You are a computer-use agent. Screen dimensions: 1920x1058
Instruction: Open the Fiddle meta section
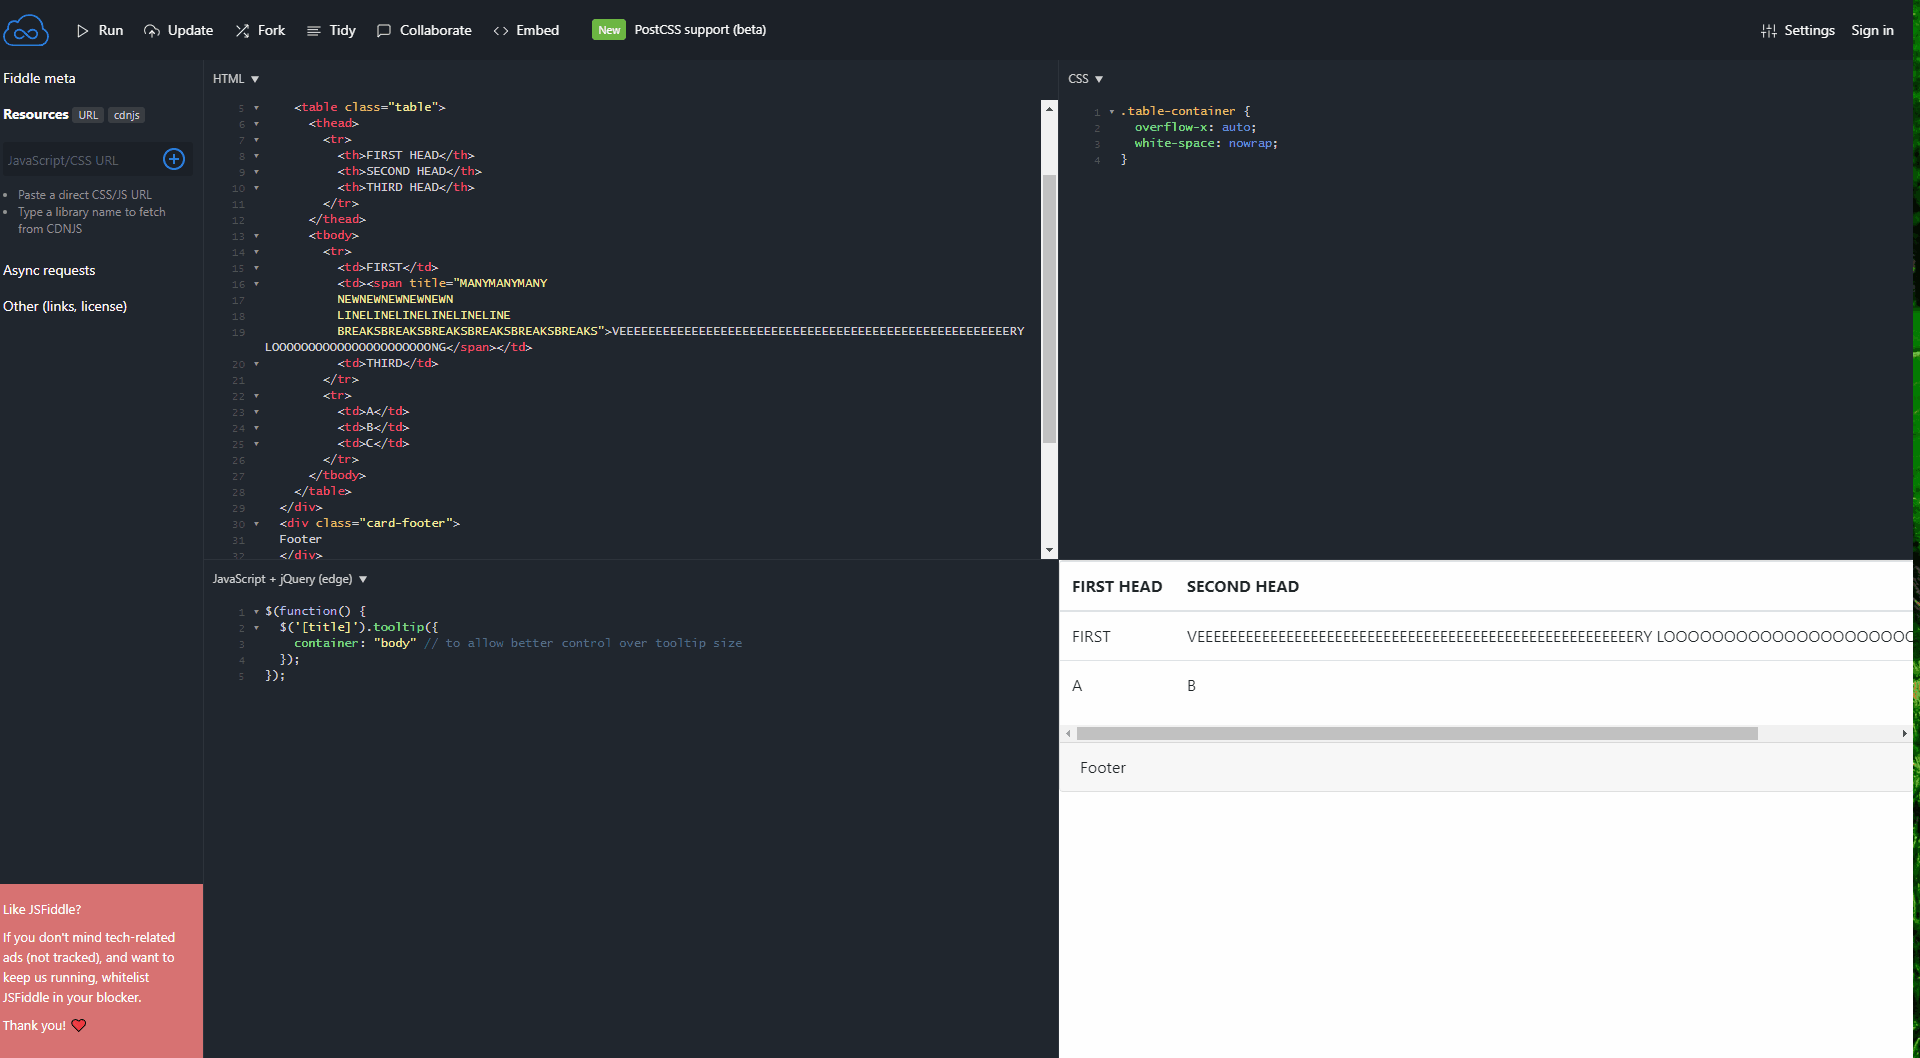click(40, 77)
